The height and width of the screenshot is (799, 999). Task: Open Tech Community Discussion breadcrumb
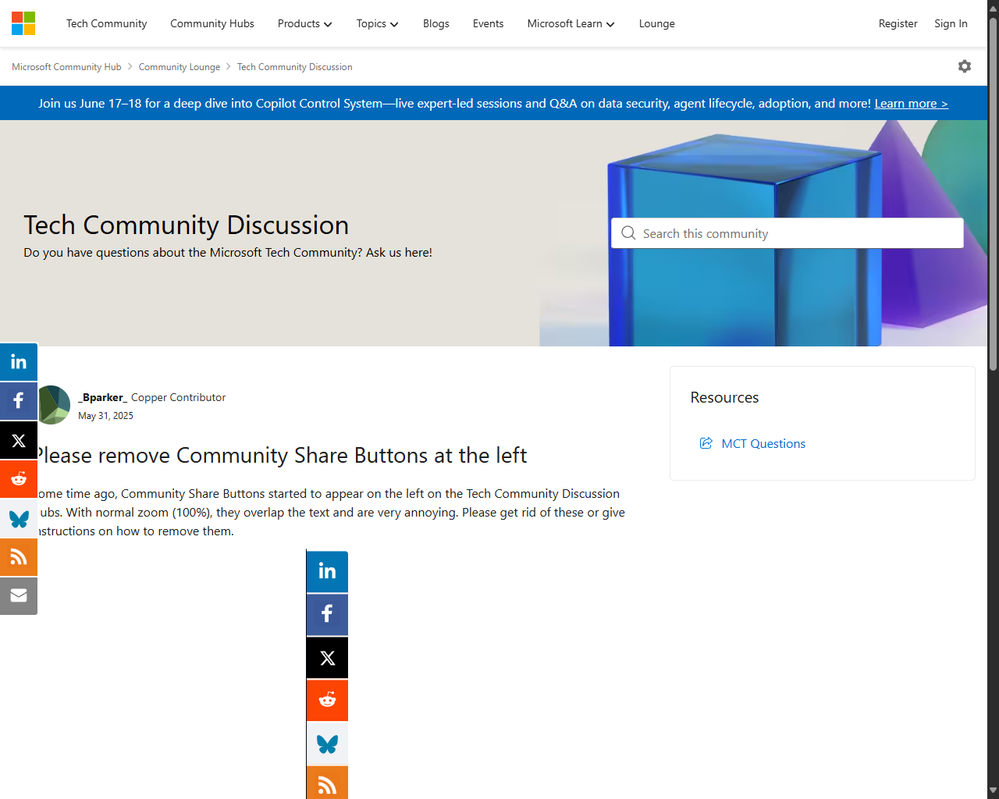coord(294,67)
